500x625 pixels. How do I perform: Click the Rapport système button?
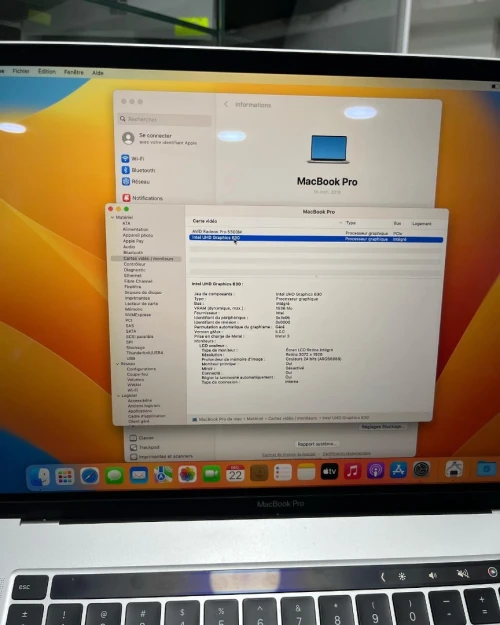pos(317,444)
